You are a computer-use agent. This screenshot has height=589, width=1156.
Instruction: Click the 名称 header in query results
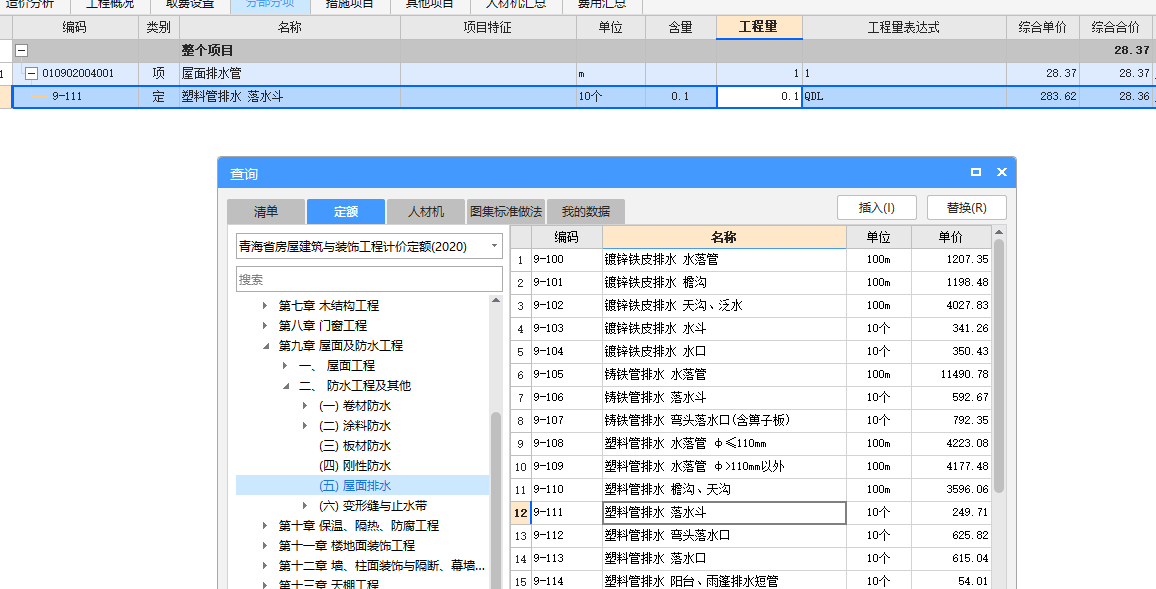[724, 237]
